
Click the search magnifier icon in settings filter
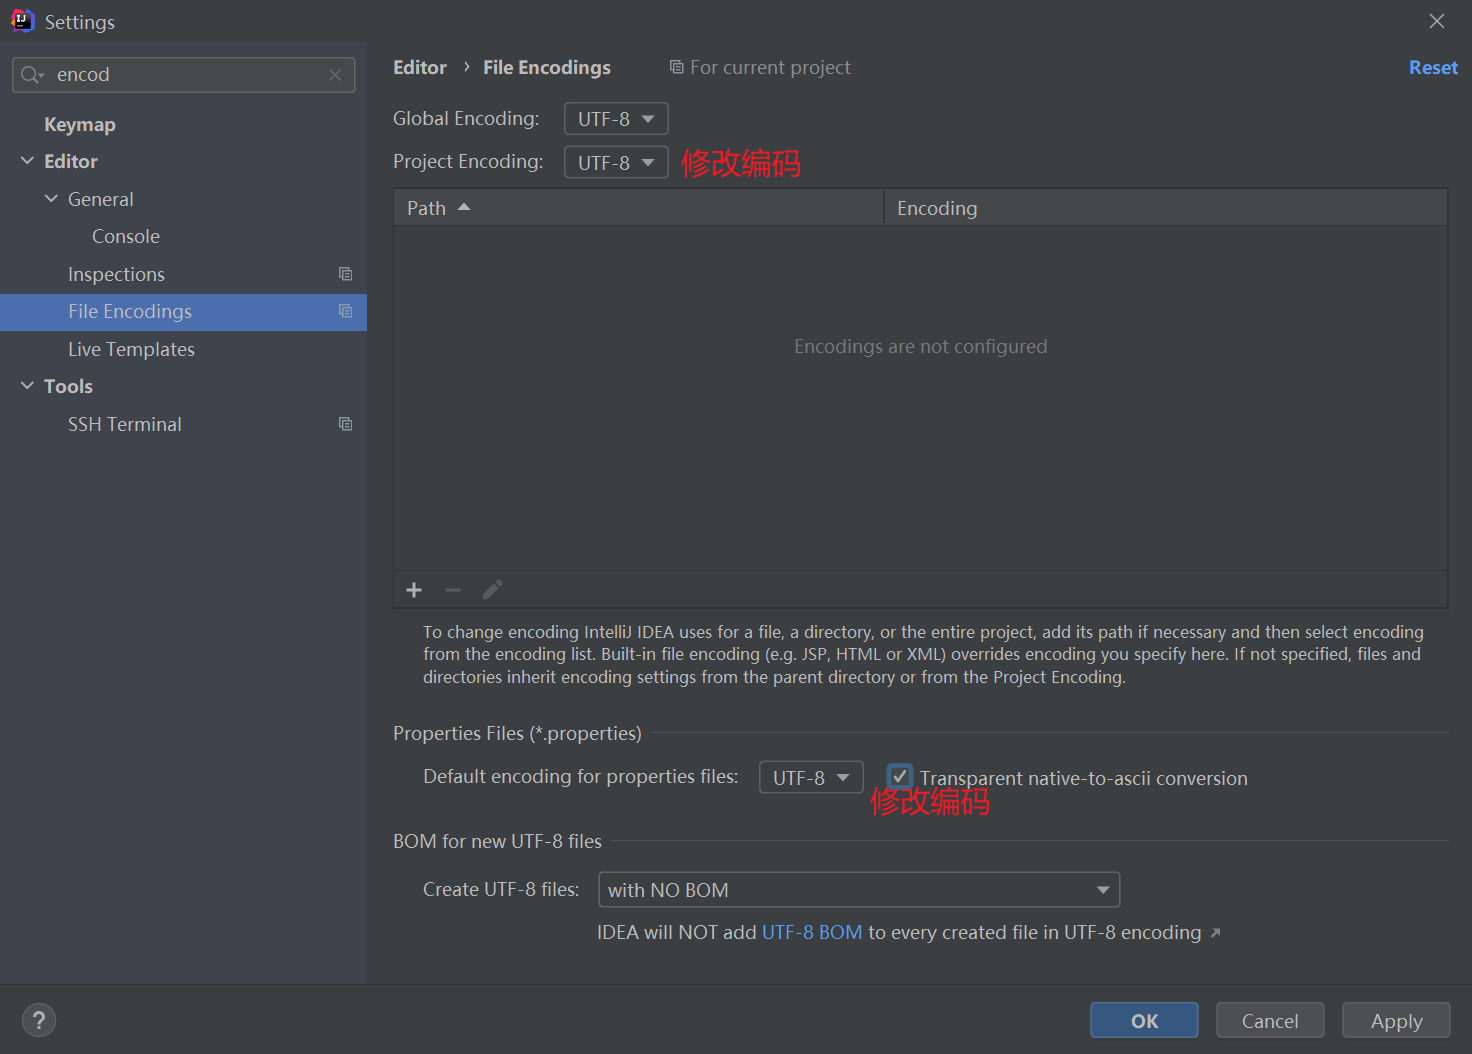(31, 75)
